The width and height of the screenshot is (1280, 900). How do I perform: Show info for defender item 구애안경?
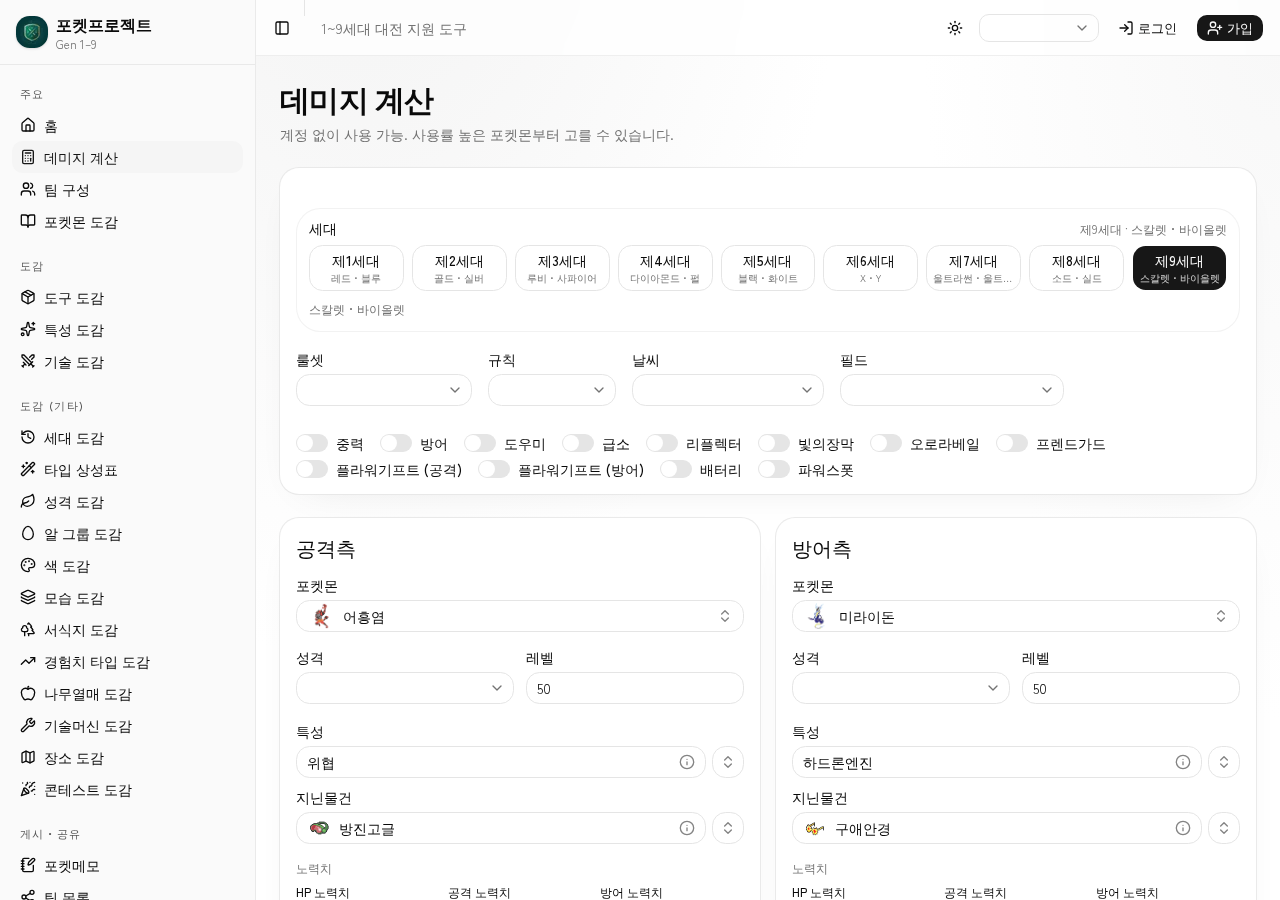pyautogui.click(x=1183, y=828)
